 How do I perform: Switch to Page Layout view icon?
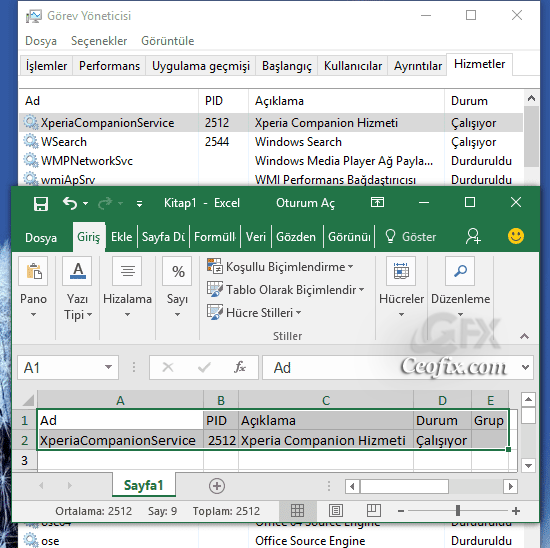pos(336,511)
